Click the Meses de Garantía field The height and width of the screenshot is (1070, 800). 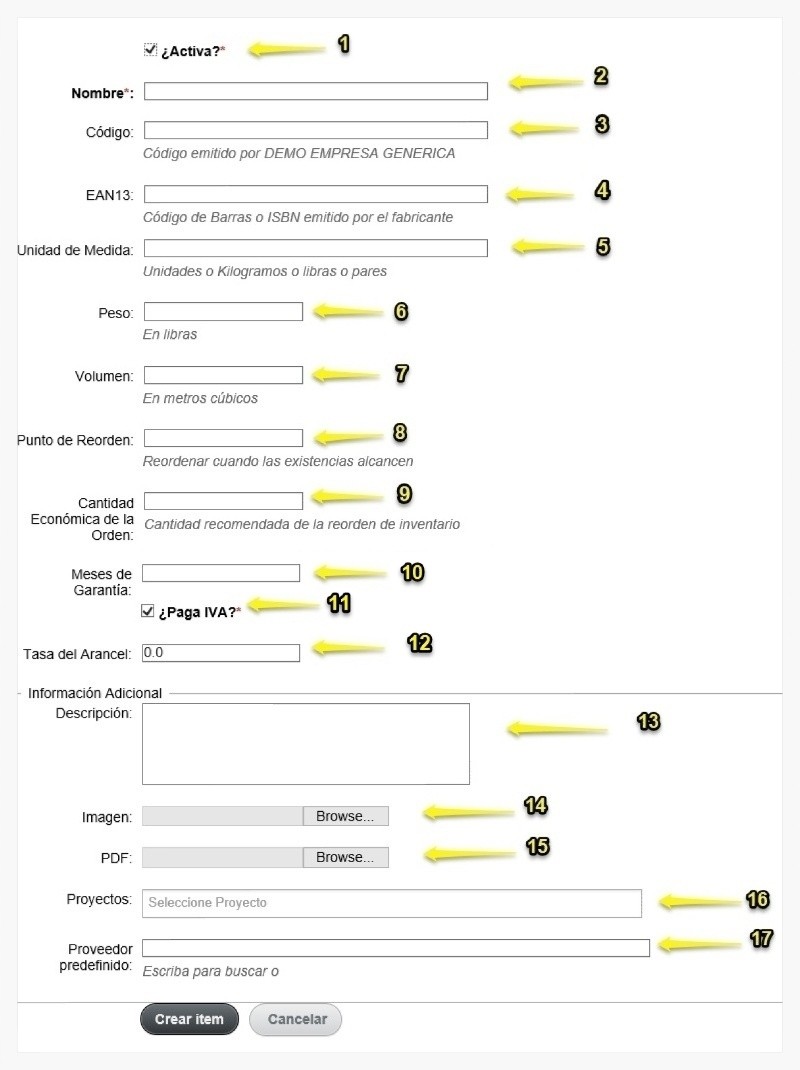pyautogui.click(x=220, y=573)
